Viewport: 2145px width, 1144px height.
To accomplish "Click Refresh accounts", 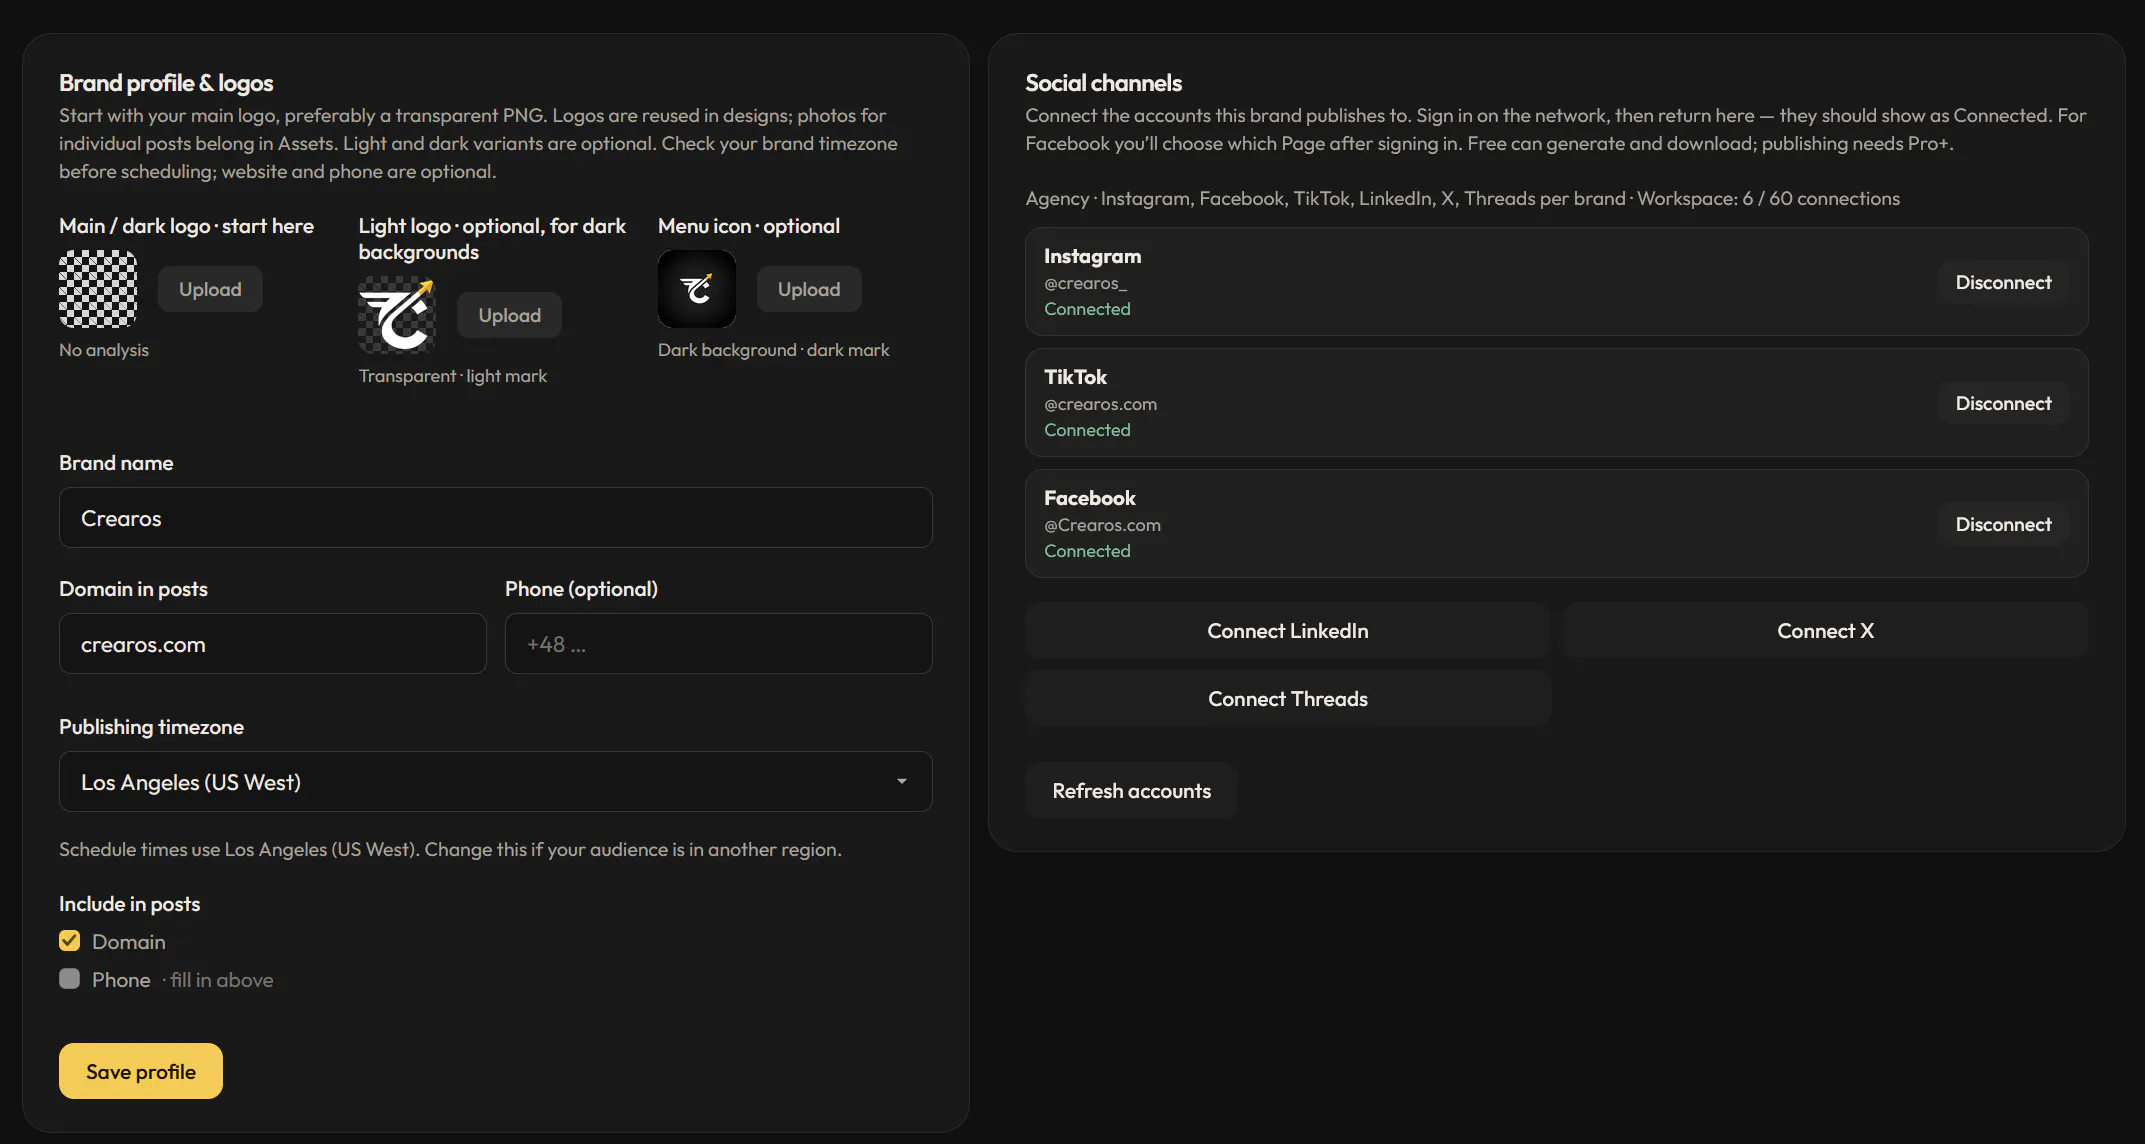I will point(1132,791).
